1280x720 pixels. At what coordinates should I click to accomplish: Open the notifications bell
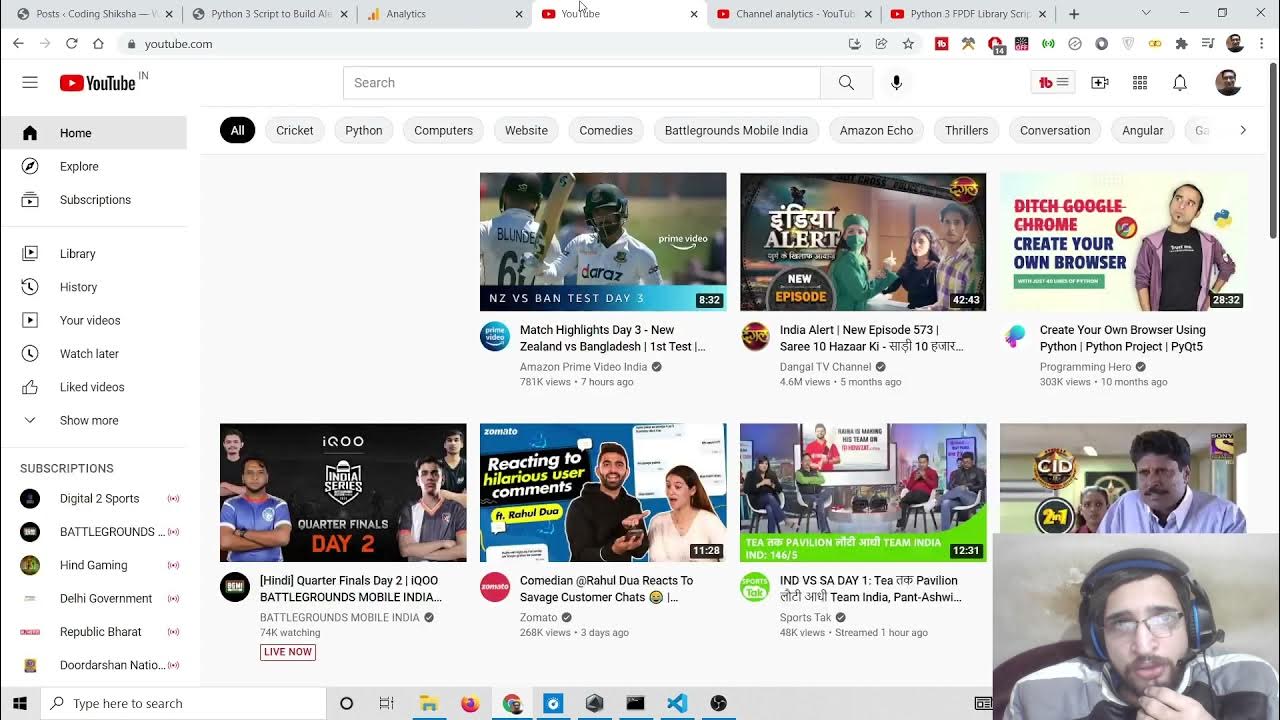pos(1180,83)
